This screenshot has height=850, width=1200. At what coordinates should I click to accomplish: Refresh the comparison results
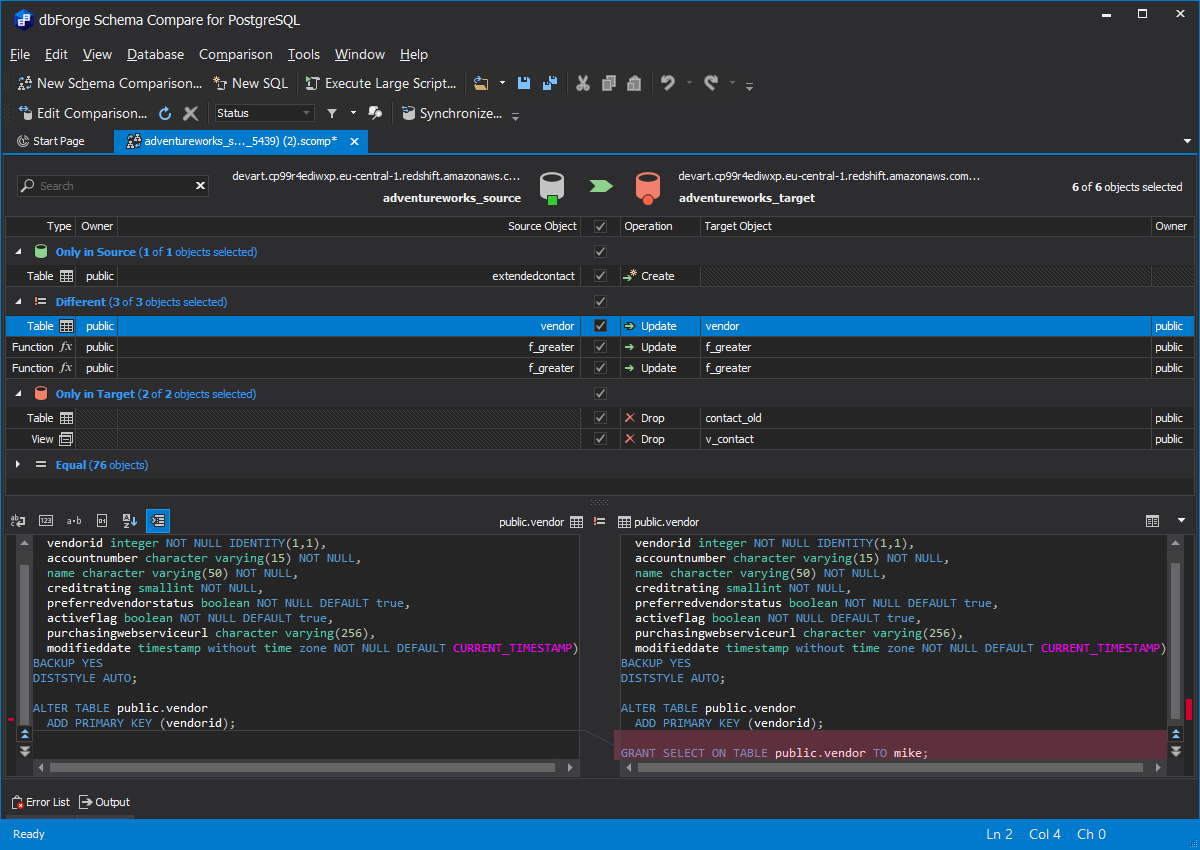165,113
